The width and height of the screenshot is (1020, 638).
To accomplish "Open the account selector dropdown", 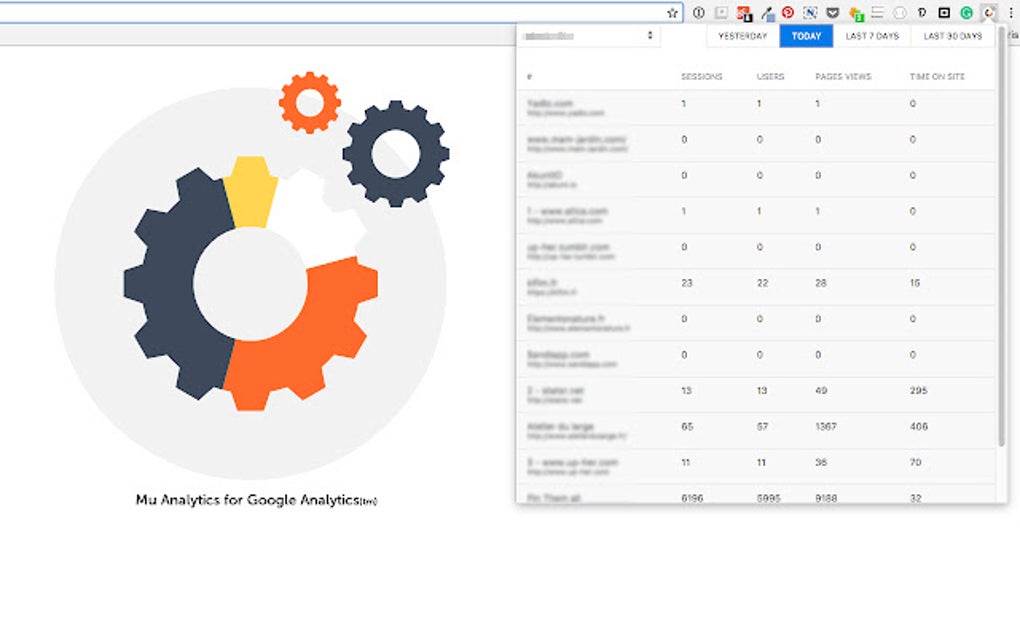I will coord(588,35).
